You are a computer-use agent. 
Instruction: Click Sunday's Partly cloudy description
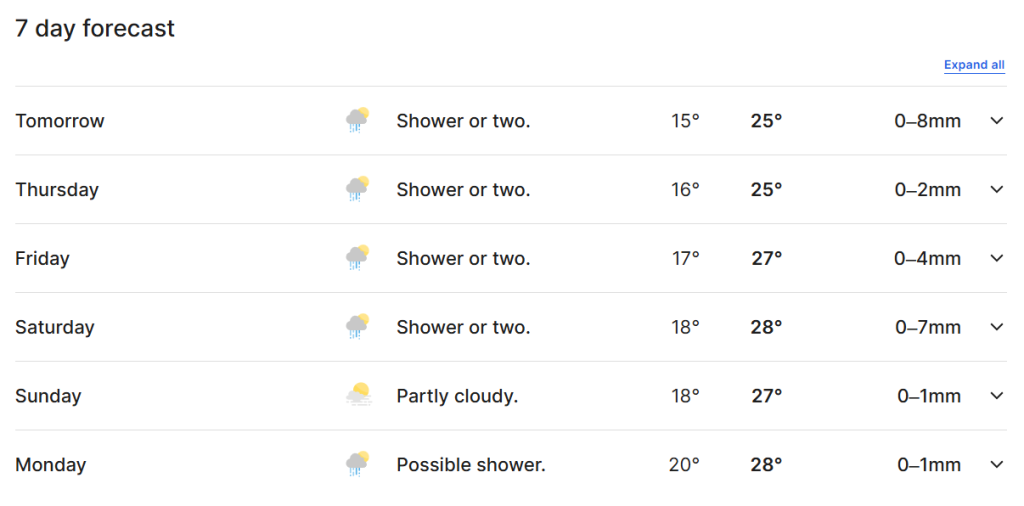457,396
